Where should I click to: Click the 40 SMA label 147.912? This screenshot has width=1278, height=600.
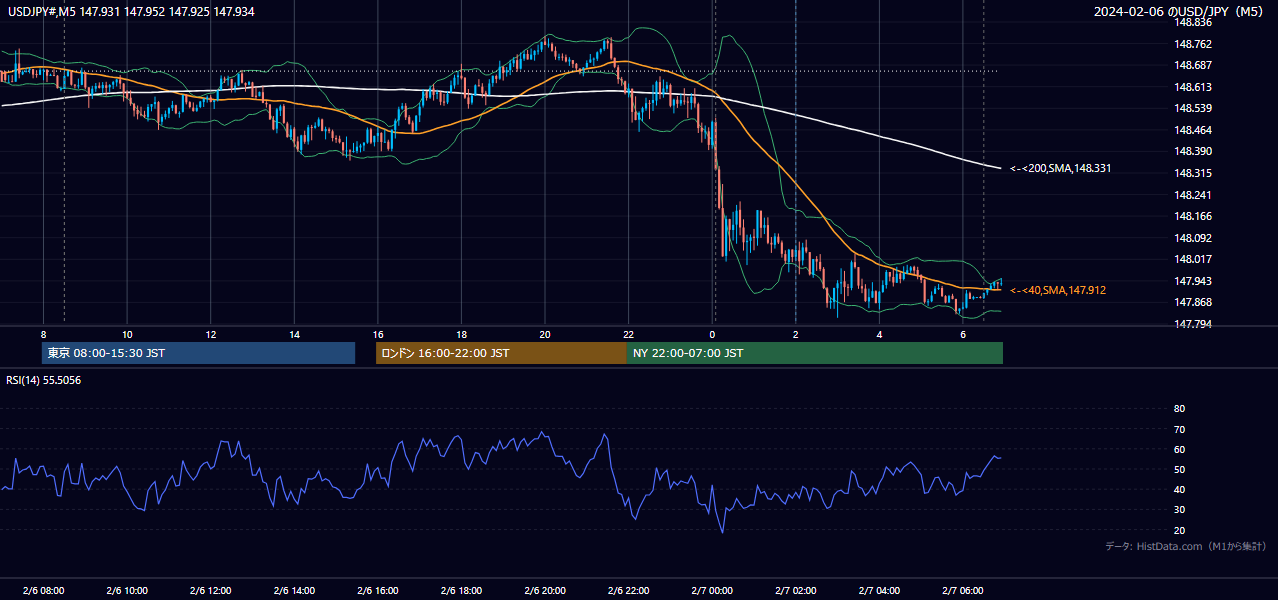pos(1058,290)
